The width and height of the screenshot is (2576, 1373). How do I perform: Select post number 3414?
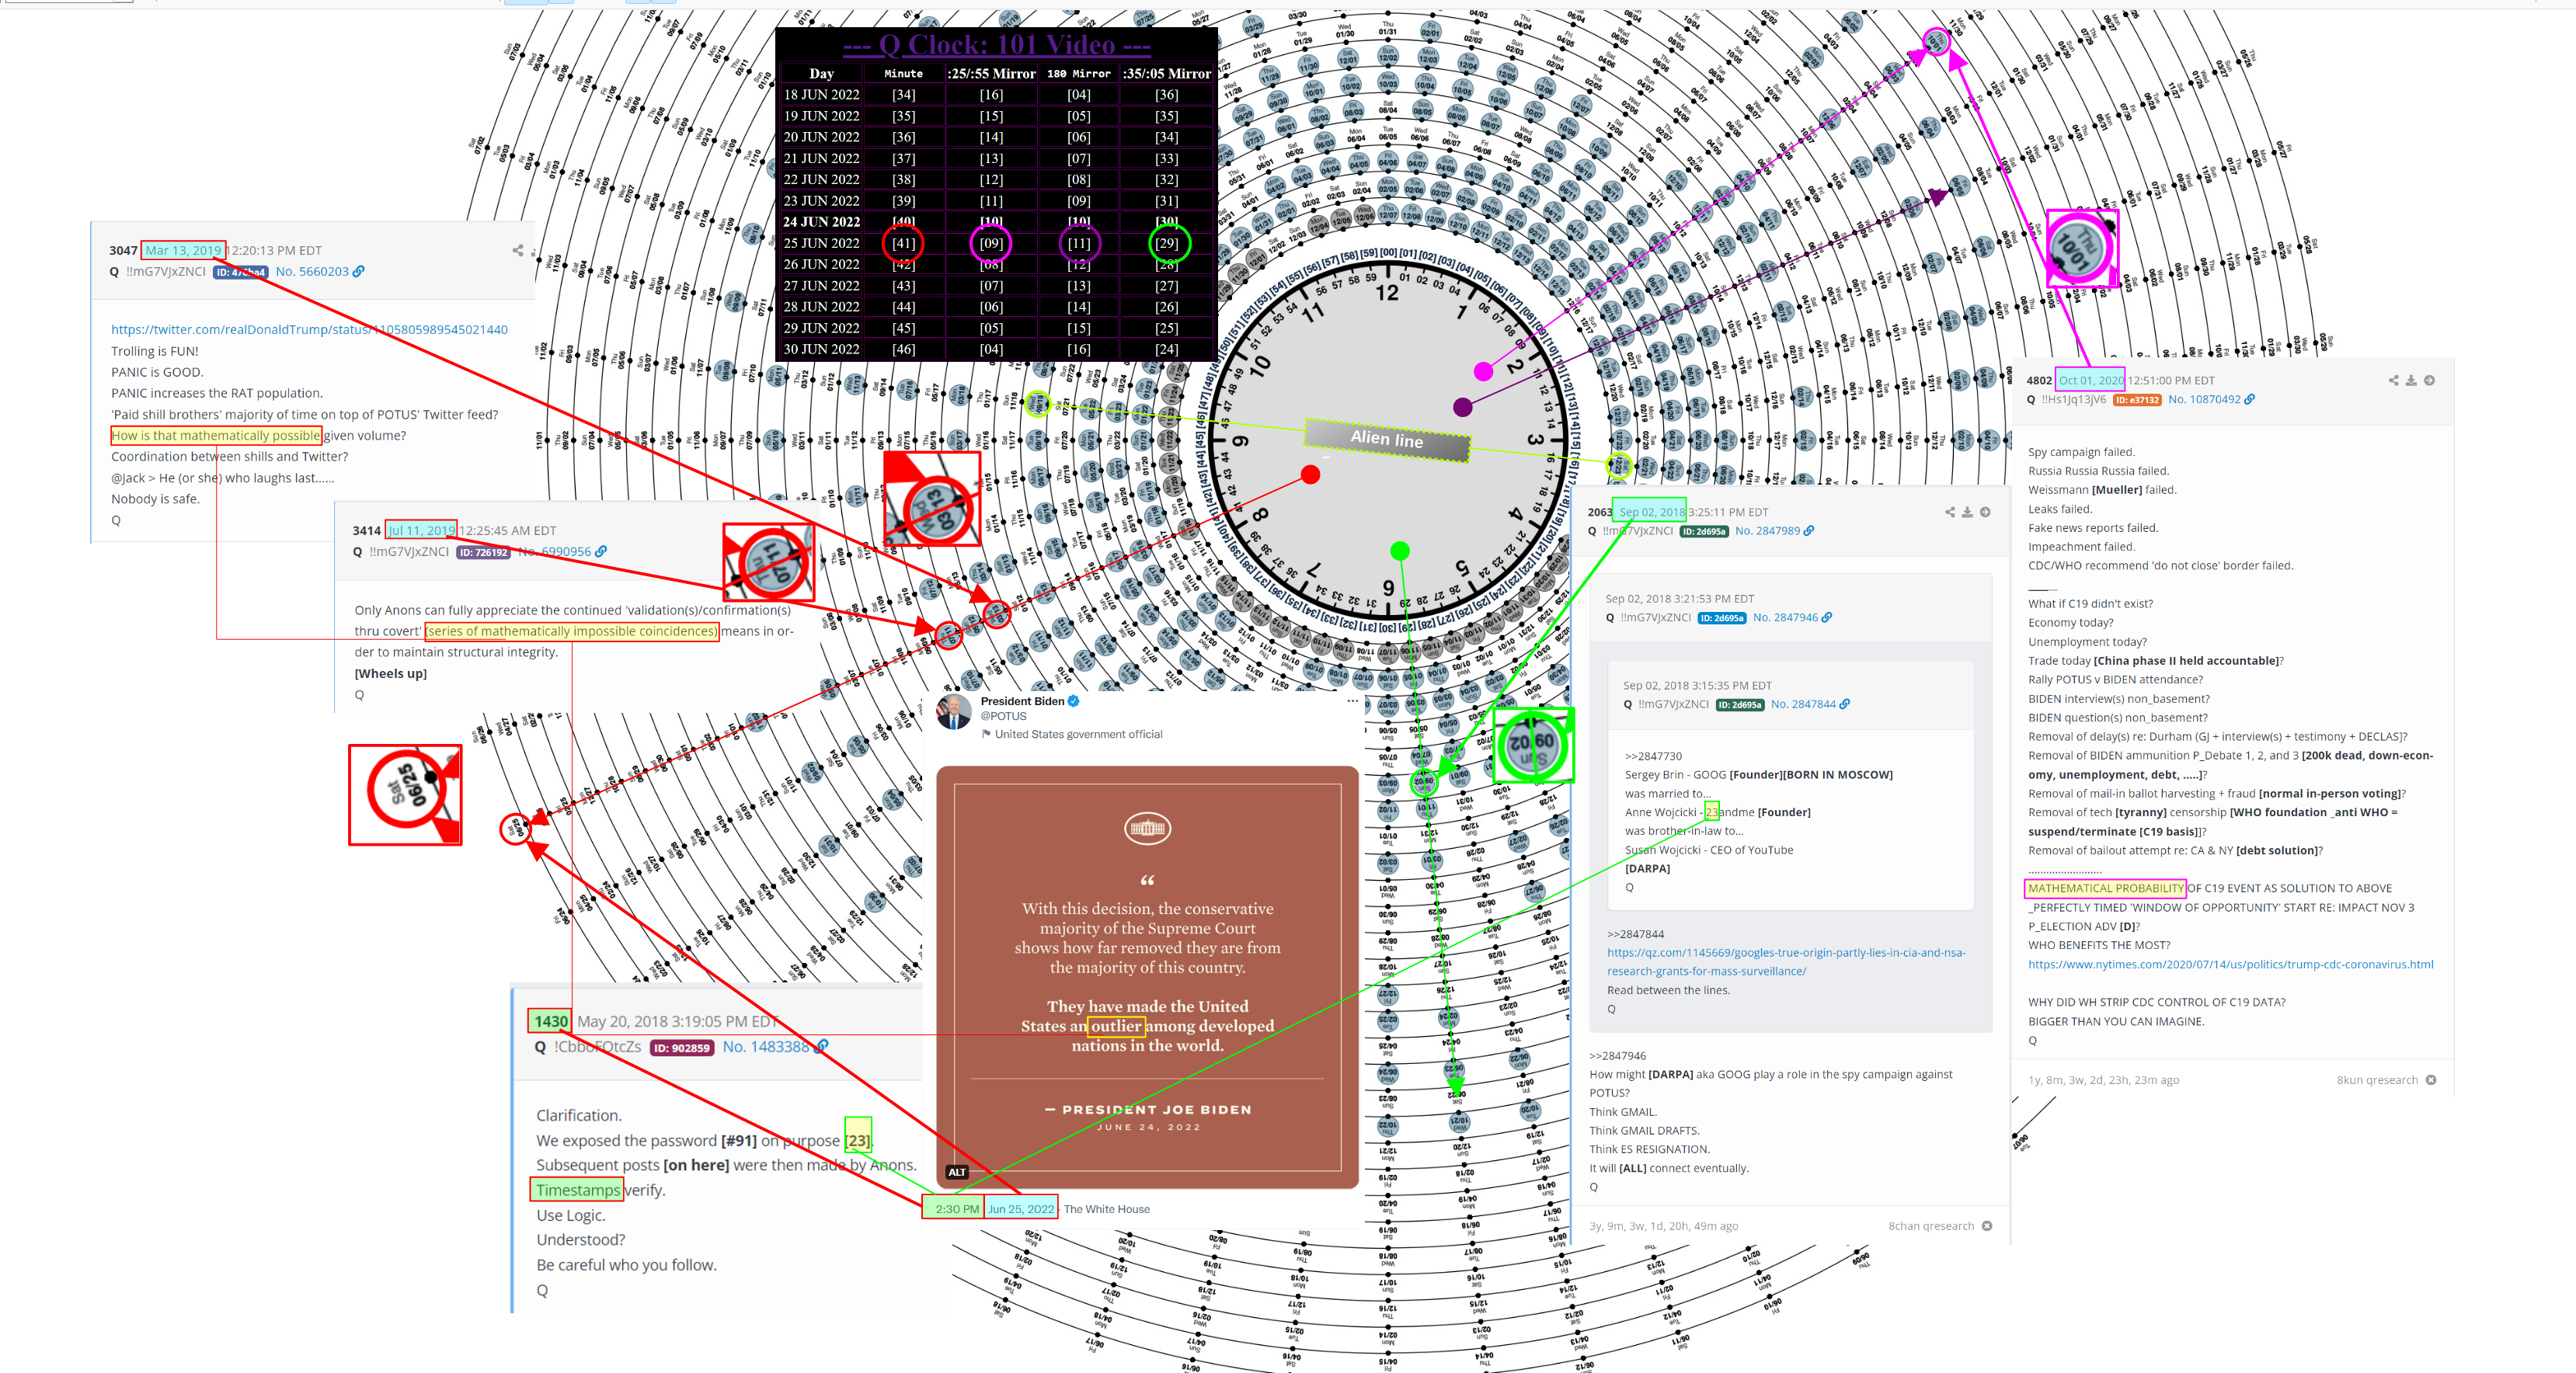click(x=366, y=531)
